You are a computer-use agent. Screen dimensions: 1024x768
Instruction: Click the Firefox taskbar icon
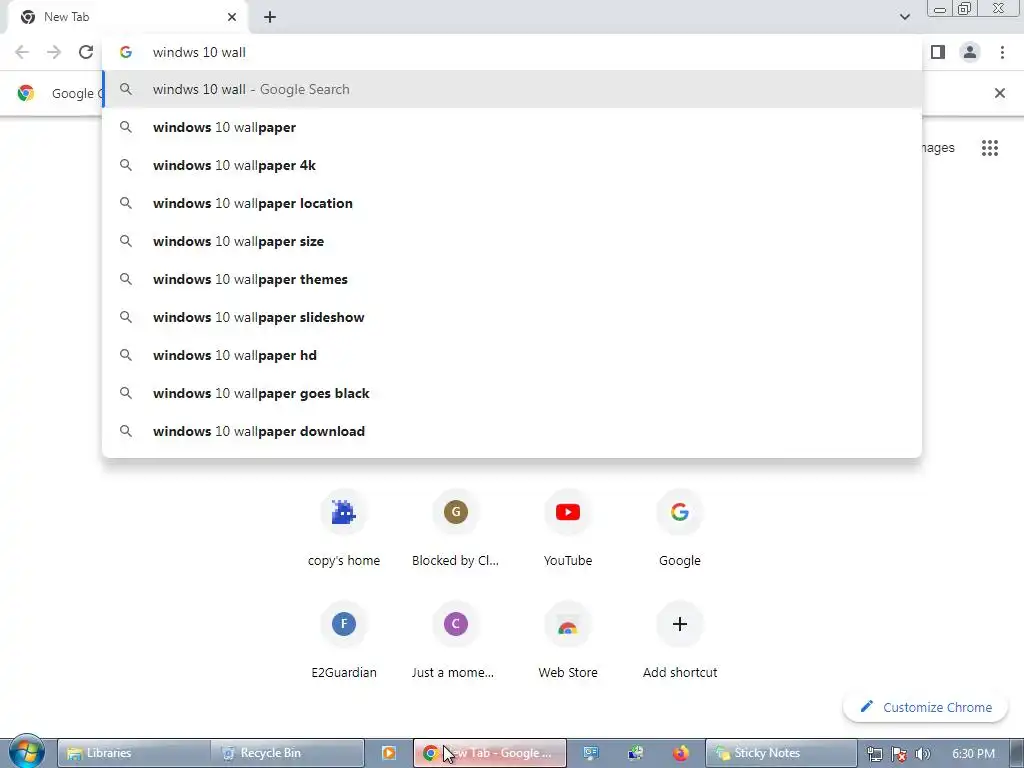pyautogui.click(x=680, y=753)
